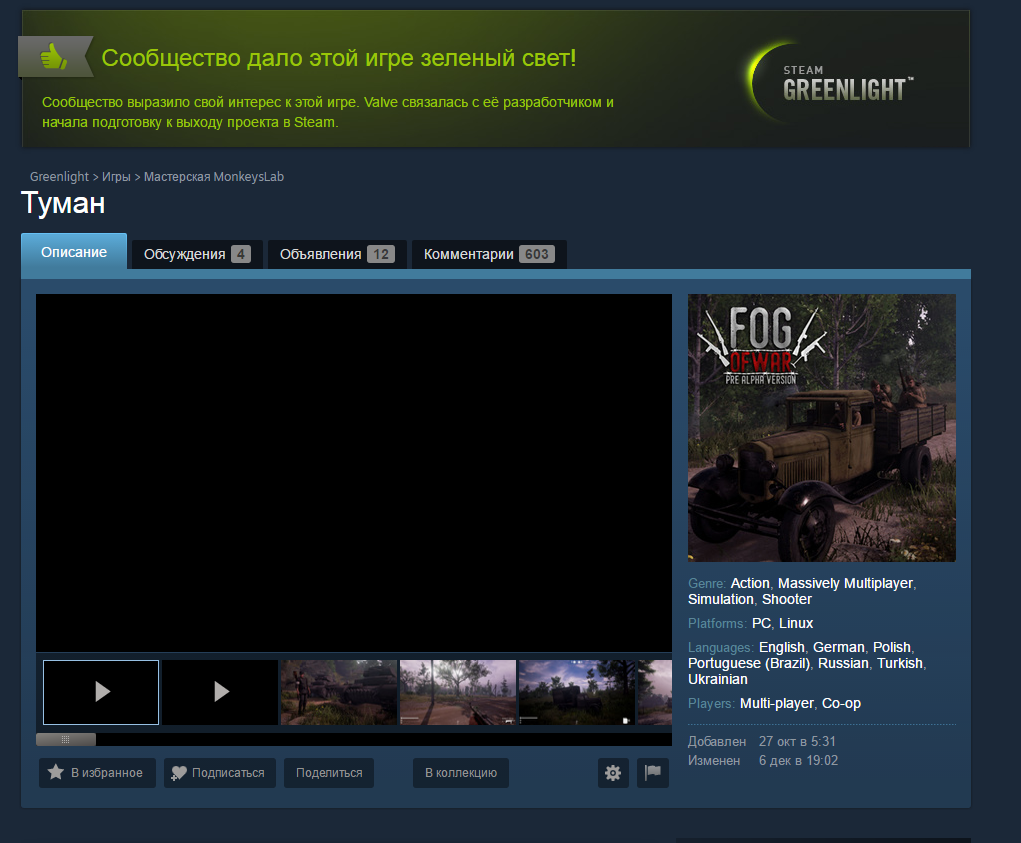Click the added date 27 окт в 5:31
Viewport: 1021px width, 843px height.
click(x=797, y=741)
